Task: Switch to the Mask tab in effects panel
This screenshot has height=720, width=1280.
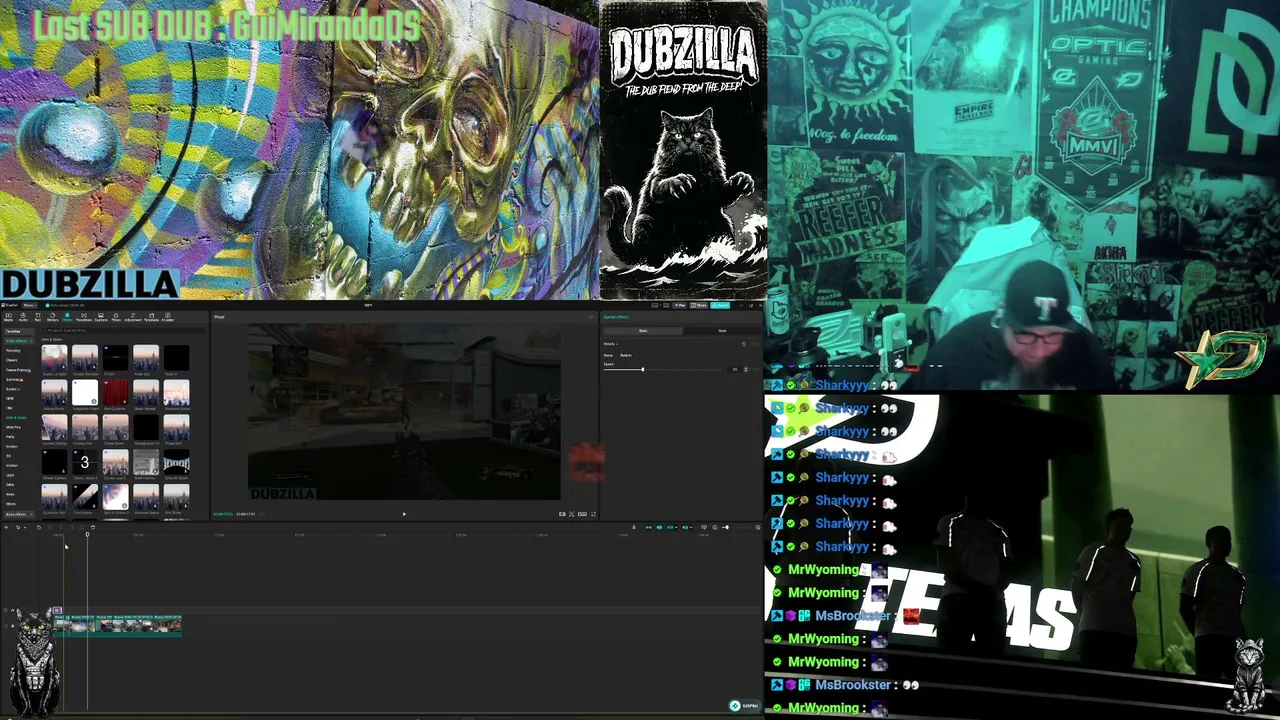Action: [x=722, y=331]
